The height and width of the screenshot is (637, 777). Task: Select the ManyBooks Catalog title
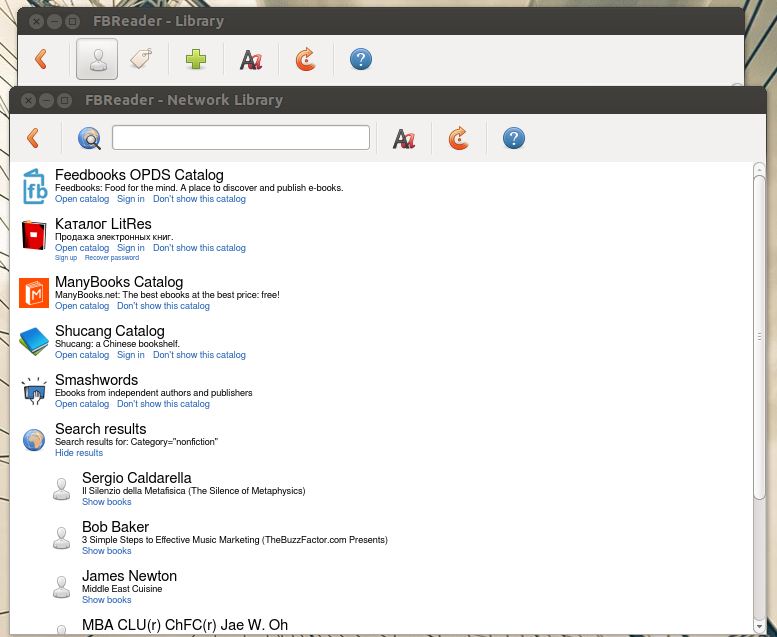pyautogui.click(x=119, y=282)
